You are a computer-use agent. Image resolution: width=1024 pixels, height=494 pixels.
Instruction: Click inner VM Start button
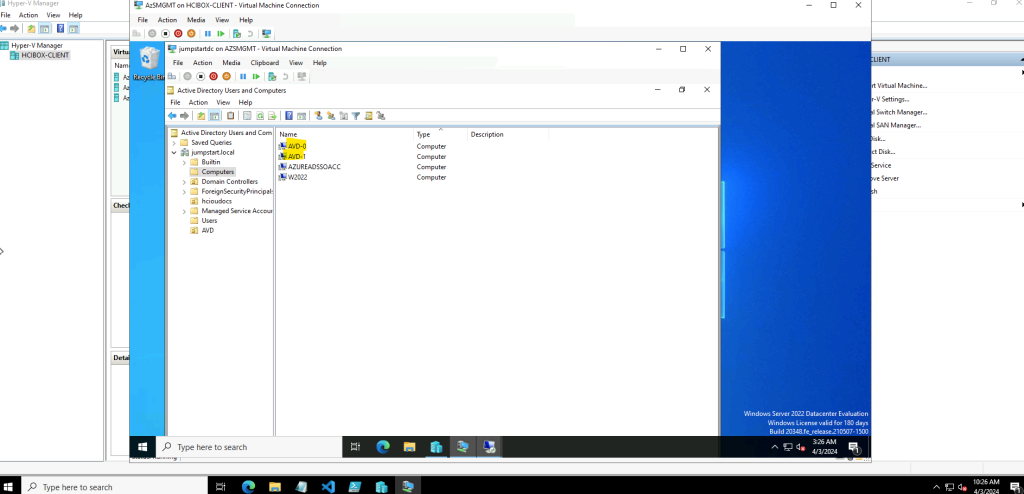pyautogui.click(x=142, y=447)
